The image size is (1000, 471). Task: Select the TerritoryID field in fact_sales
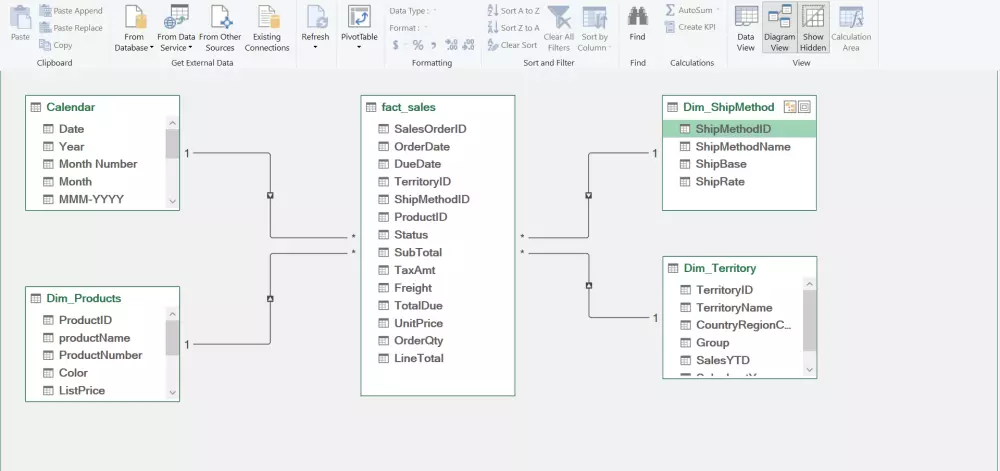pyautogui.click(x=422, y=182)
